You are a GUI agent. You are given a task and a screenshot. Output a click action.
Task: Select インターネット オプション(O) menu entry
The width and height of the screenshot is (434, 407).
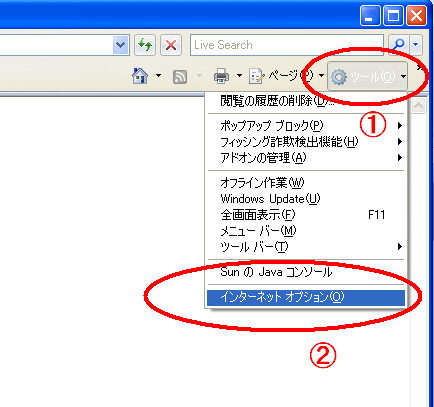(306, 297)
